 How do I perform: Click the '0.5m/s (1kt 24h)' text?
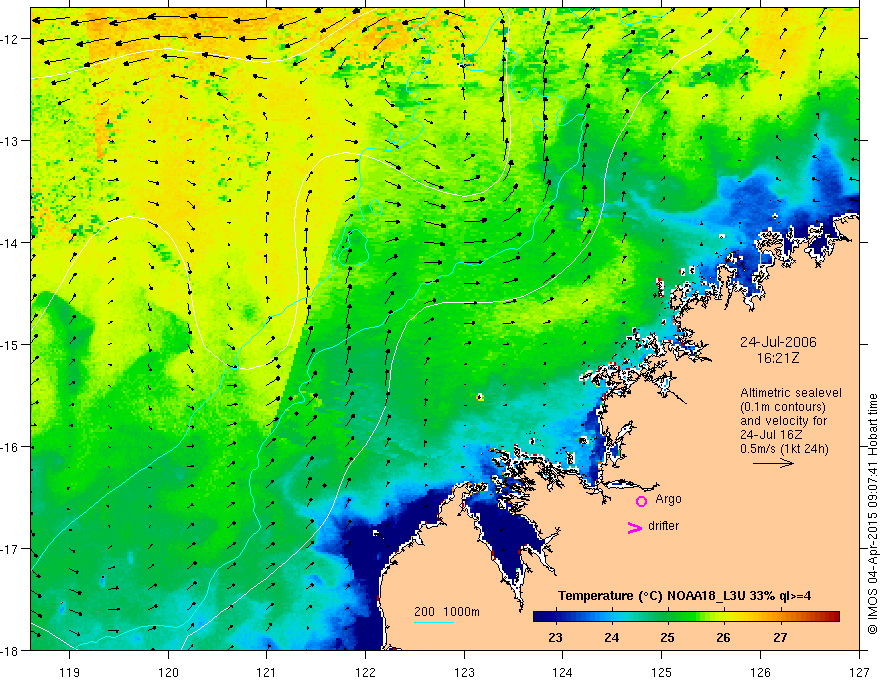(784, 449)
